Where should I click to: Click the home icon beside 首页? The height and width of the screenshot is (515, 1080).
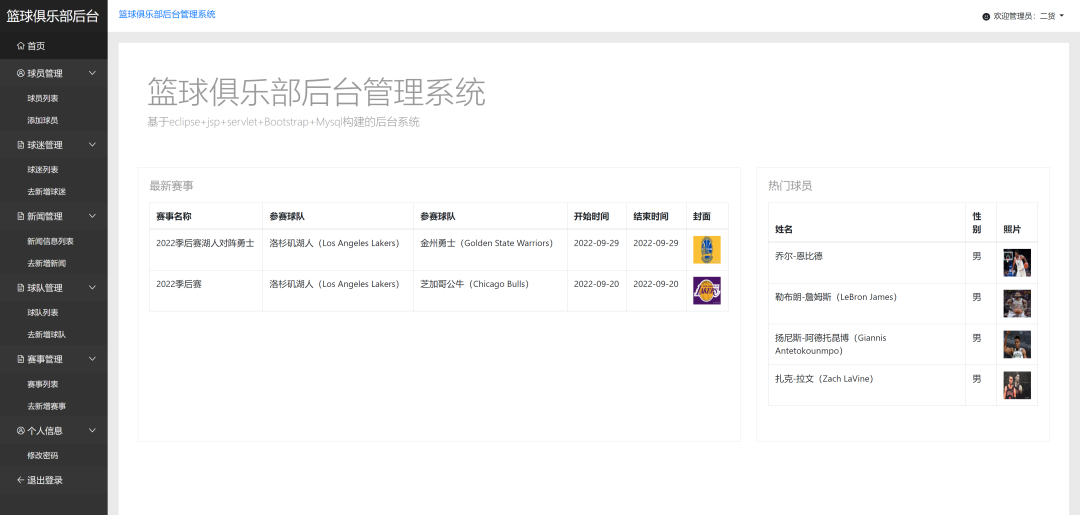[21, 46]
